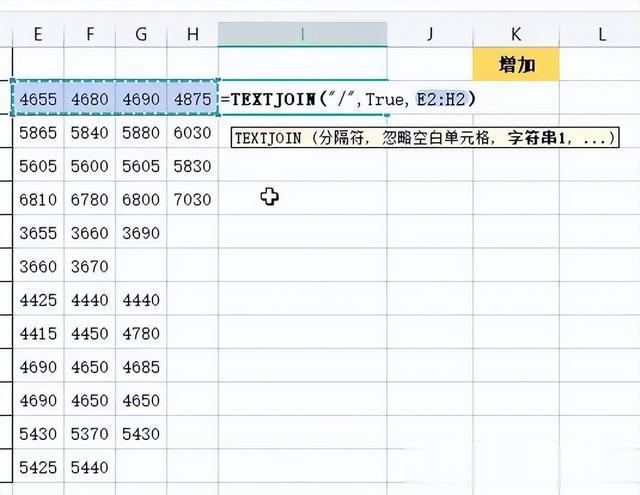This screenshot has width=640, height=495.
Task: Select the cell containing 5880
Action: [141, 133]
